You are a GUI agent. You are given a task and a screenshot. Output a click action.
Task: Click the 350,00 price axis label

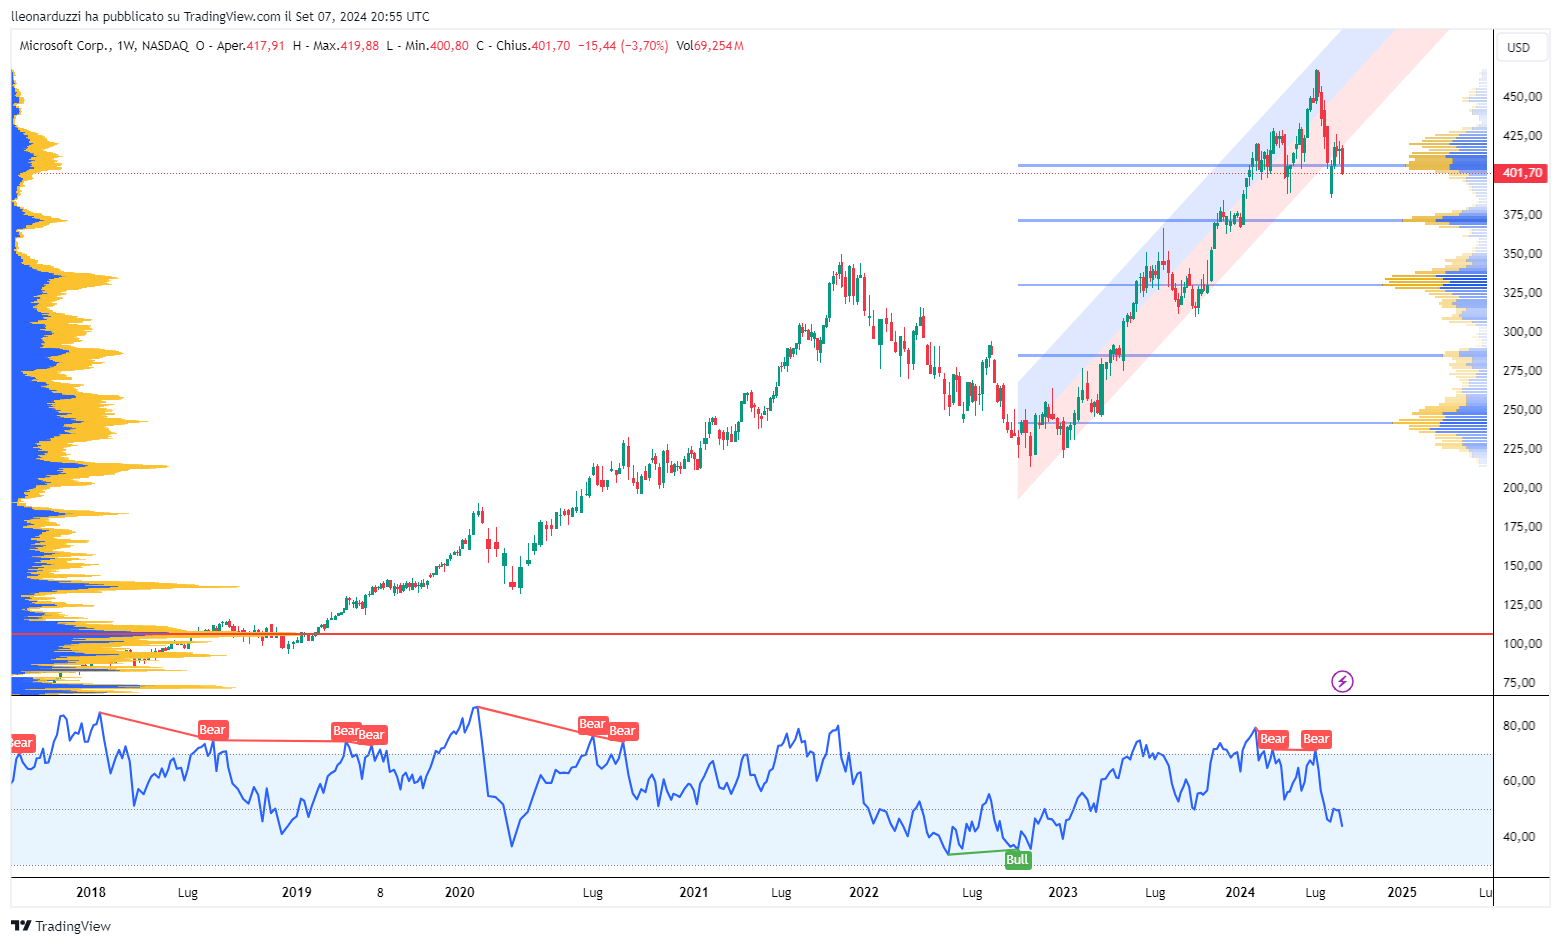[1521, 254]
